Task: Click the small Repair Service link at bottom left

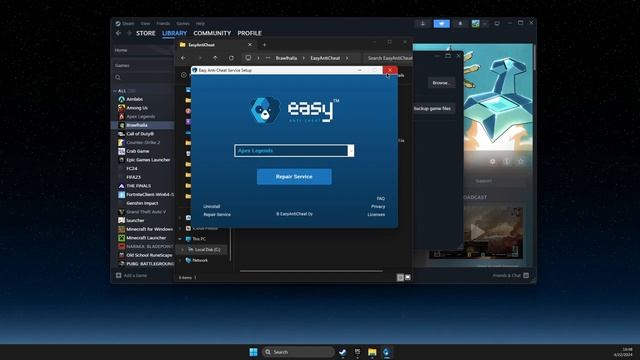Action: coord(217,214)
